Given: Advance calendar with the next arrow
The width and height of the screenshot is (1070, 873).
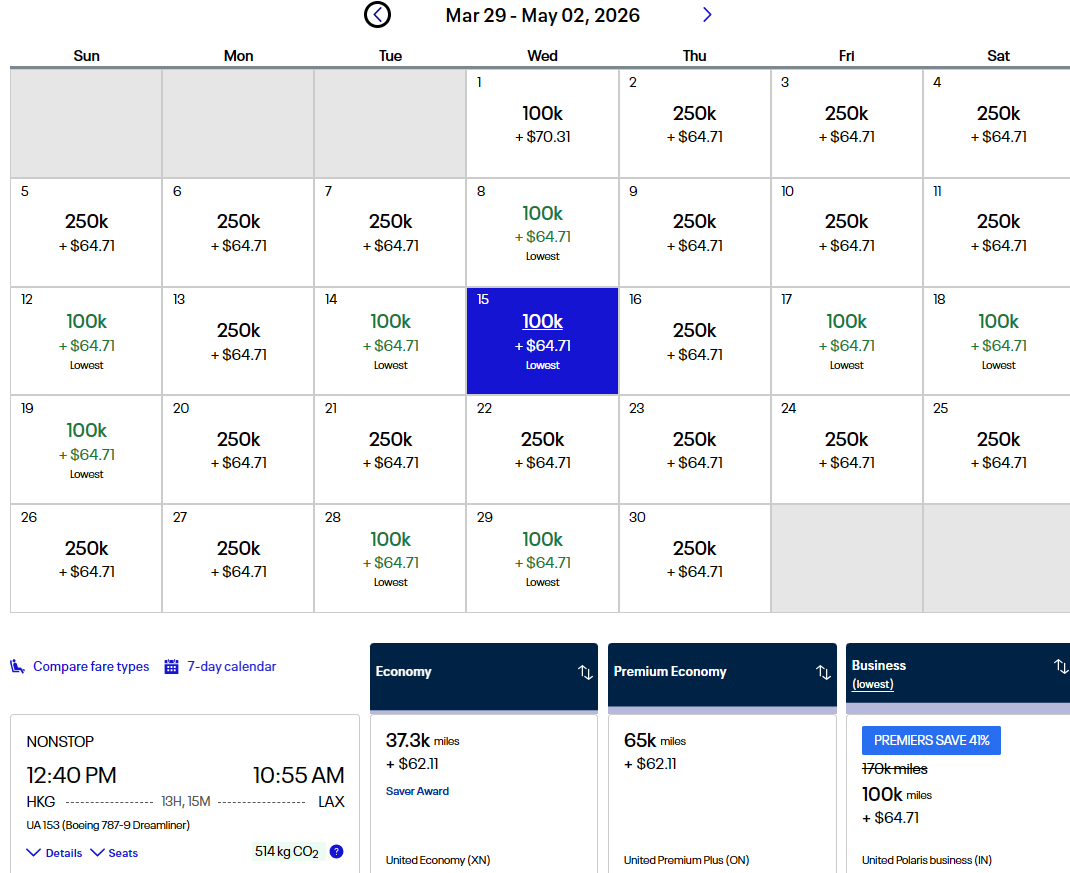Looking at the screenshot, I should click(x=707, y=15).
